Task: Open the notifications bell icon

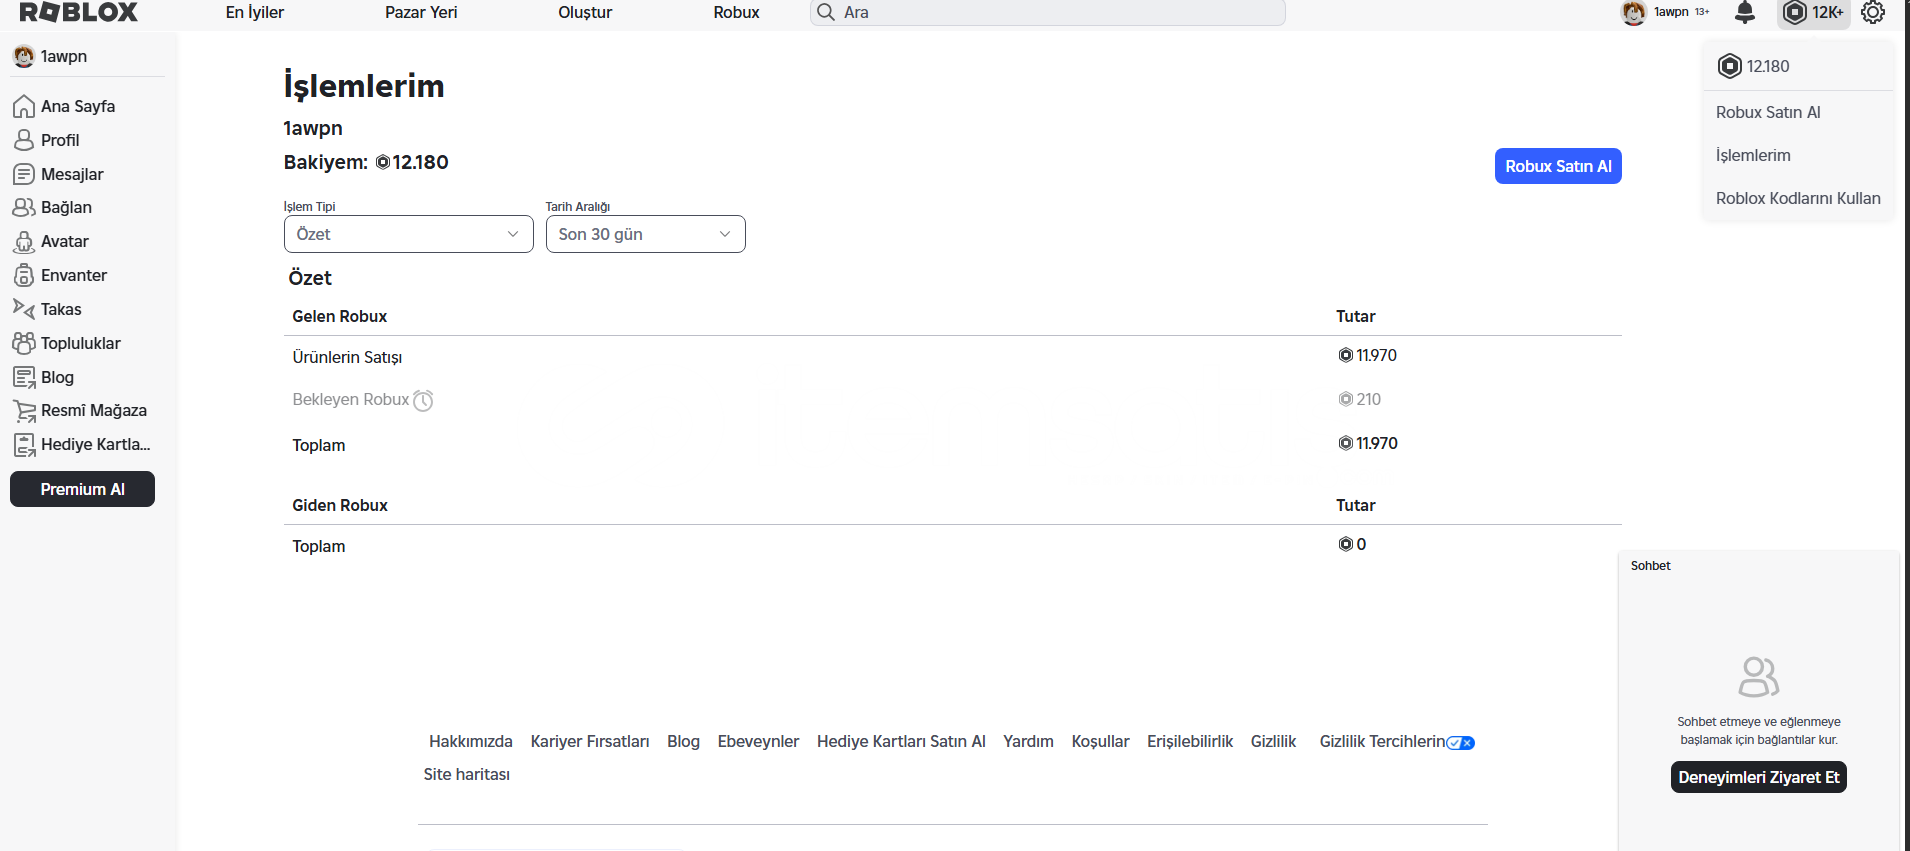Action: 1745,12
